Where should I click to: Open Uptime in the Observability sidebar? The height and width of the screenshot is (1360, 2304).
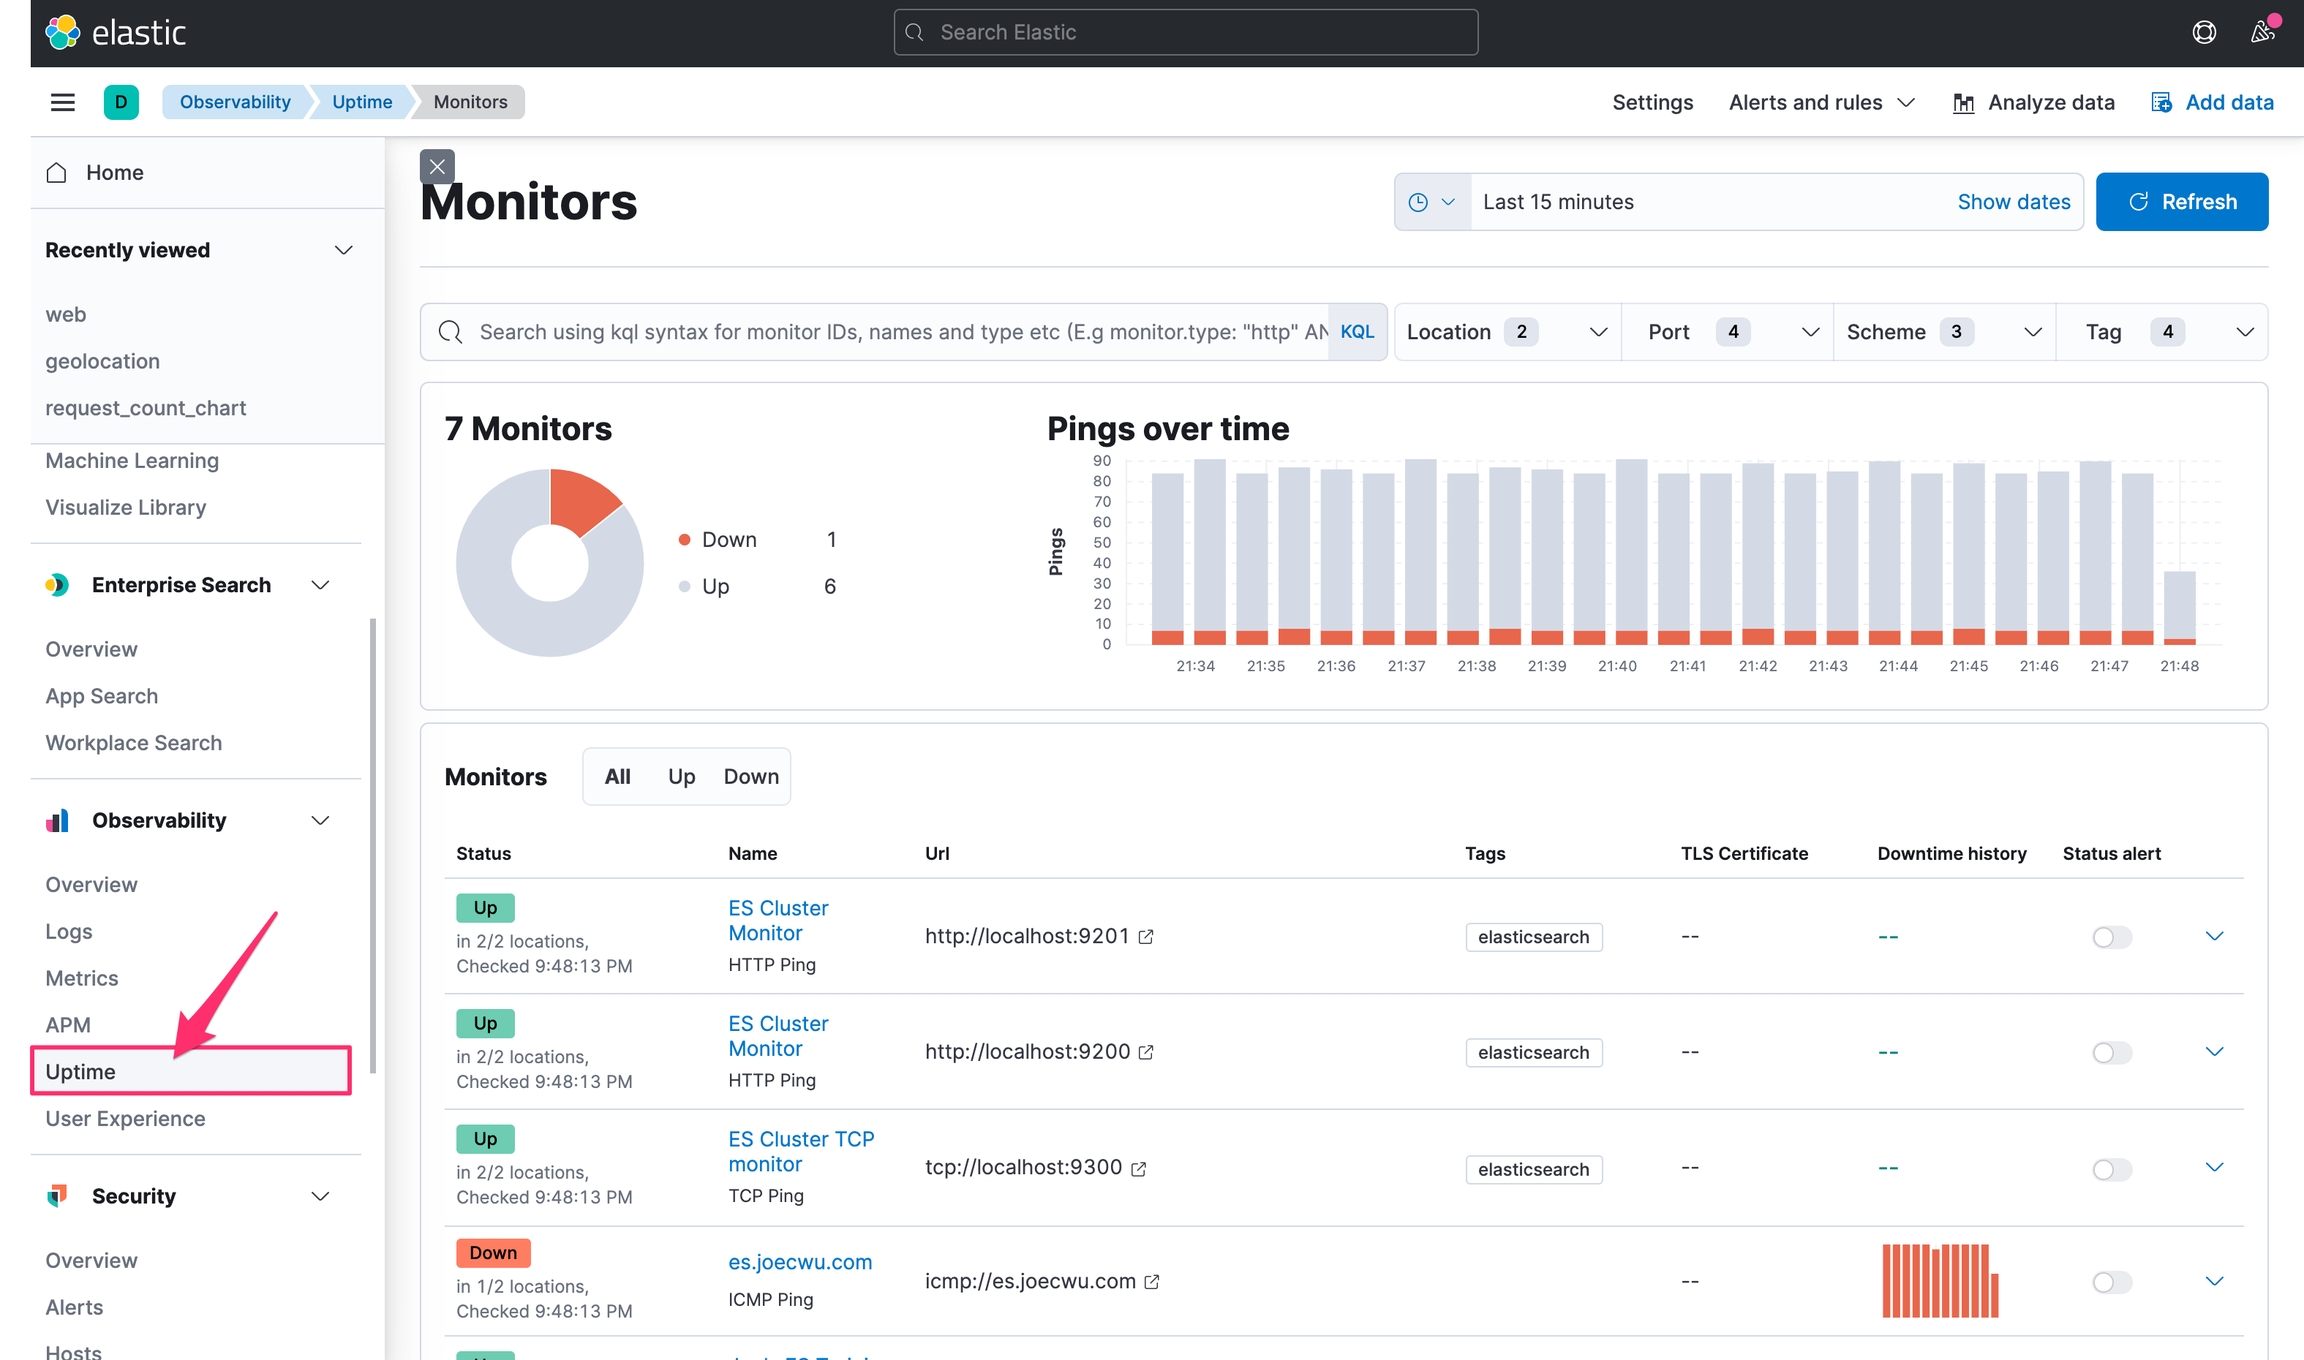[80, 1072]
